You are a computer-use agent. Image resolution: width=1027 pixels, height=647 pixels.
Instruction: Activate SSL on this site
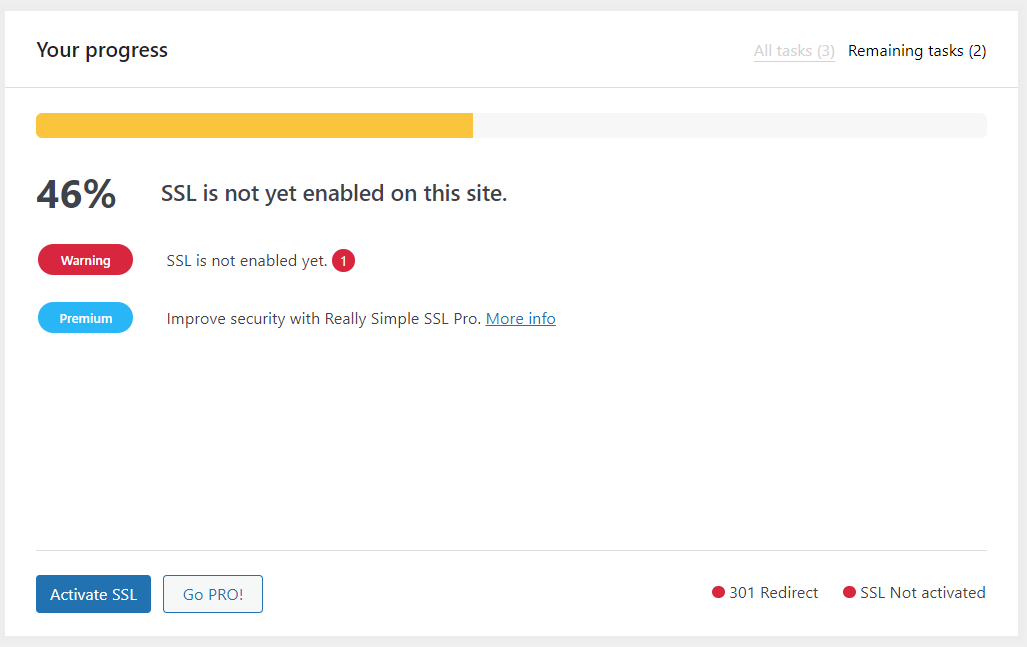click(x=93, y=593)
